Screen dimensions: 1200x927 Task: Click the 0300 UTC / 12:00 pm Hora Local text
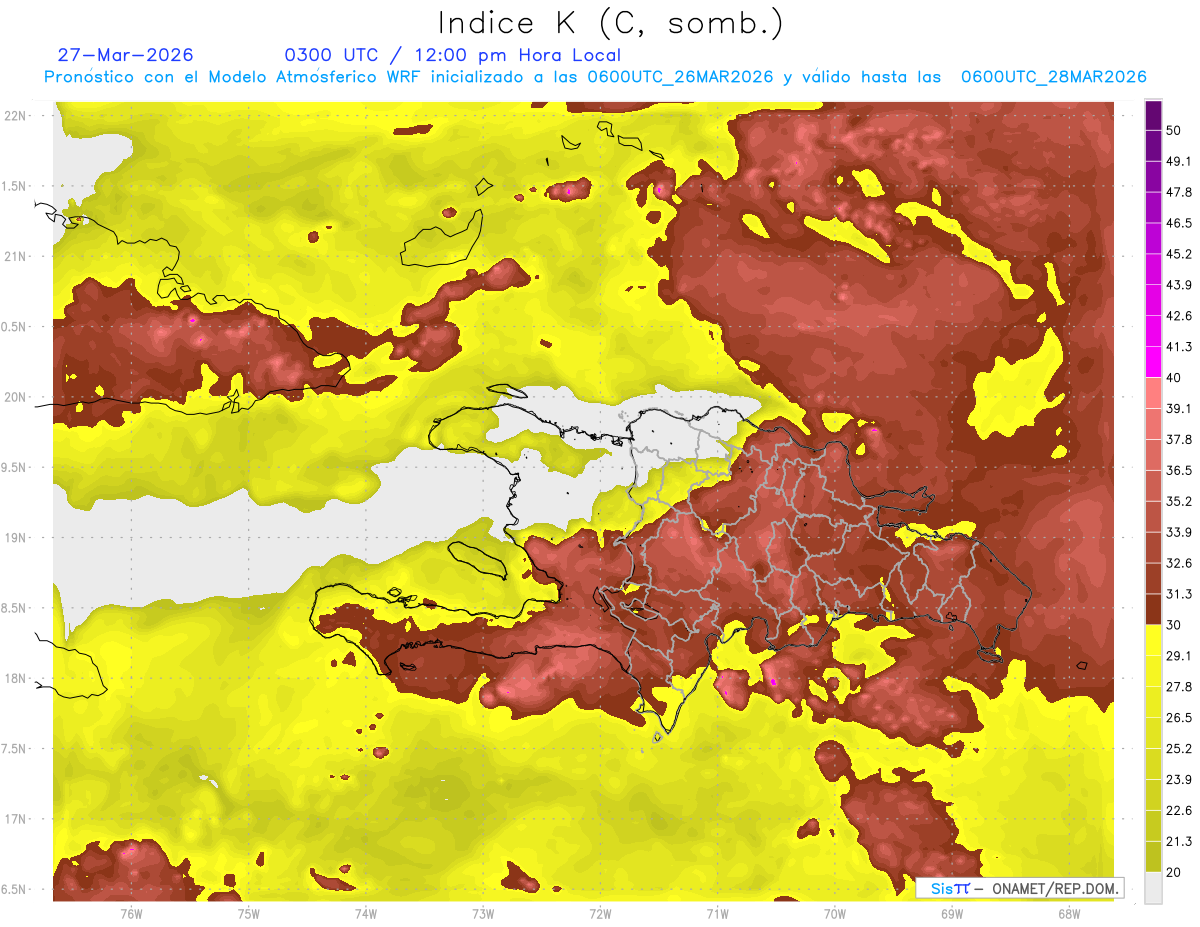pyautogui.click(x=453, y=55)
